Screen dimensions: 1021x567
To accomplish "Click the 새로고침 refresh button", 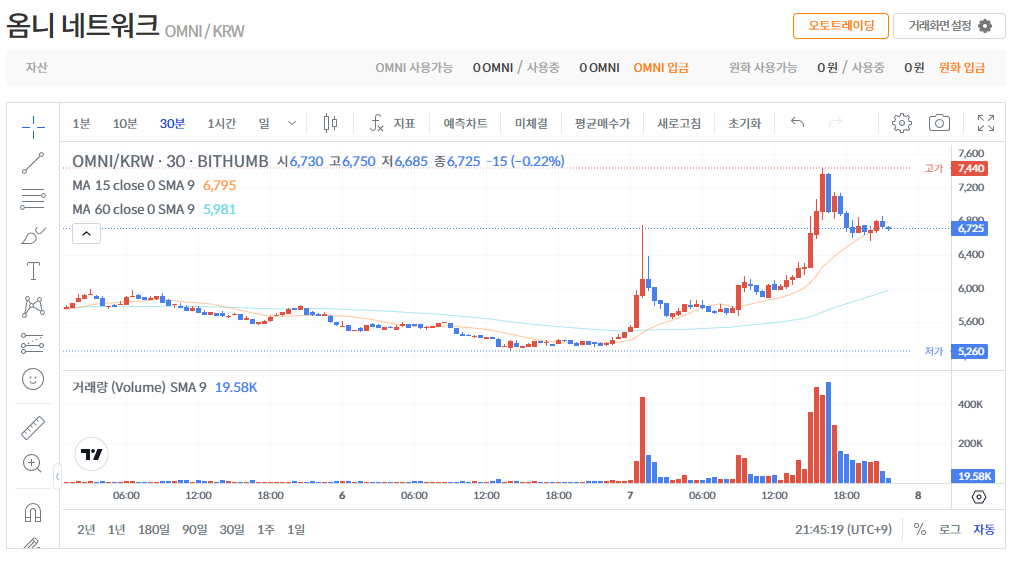I will 679,123.
